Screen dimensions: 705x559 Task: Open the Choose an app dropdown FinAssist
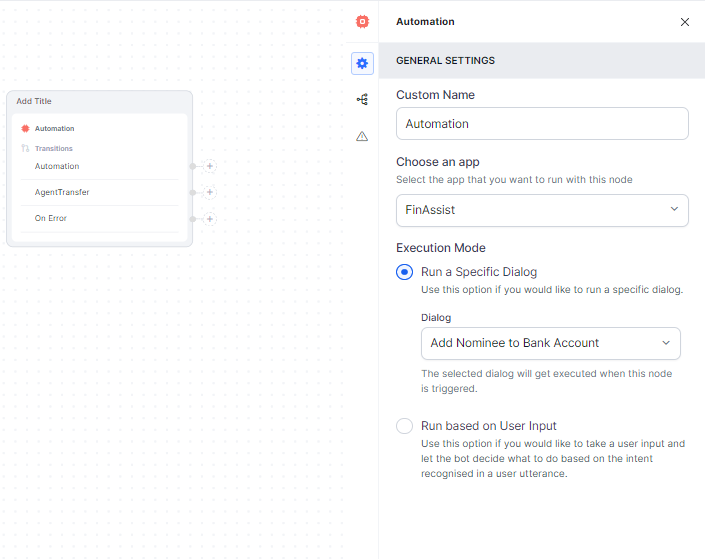542,210
